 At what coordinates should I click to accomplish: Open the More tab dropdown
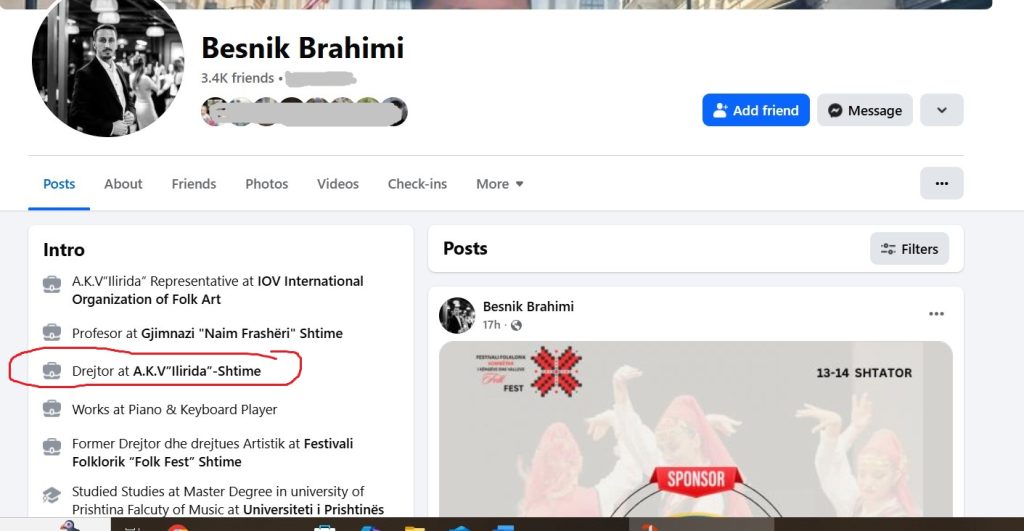500,184
